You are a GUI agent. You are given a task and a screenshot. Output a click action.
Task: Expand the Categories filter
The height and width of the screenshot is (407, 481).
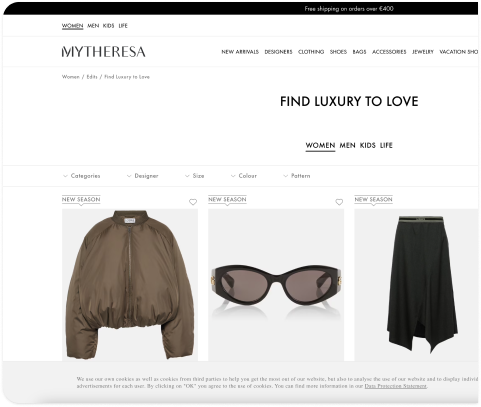click(x=82, y=176)
